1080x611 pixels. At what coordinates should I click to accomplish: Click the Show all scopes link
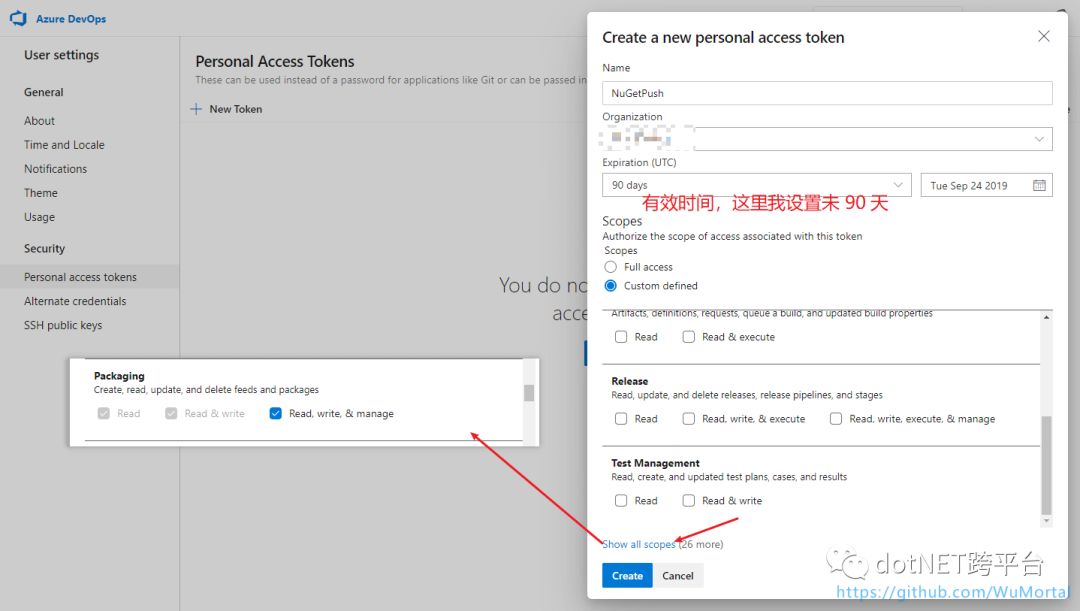[x=638, y=544]
